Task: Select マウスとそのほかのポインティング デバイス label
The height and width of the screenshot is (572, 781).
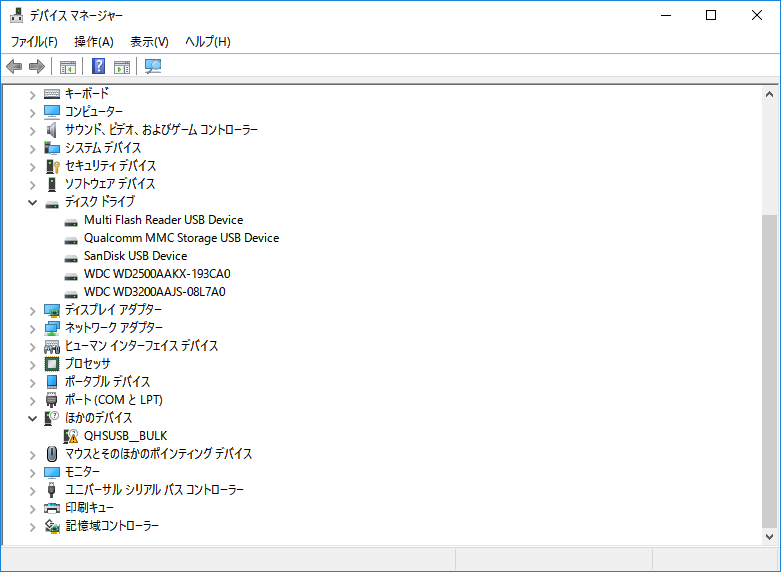Action: pyautogui.click(x=158, y=454)
